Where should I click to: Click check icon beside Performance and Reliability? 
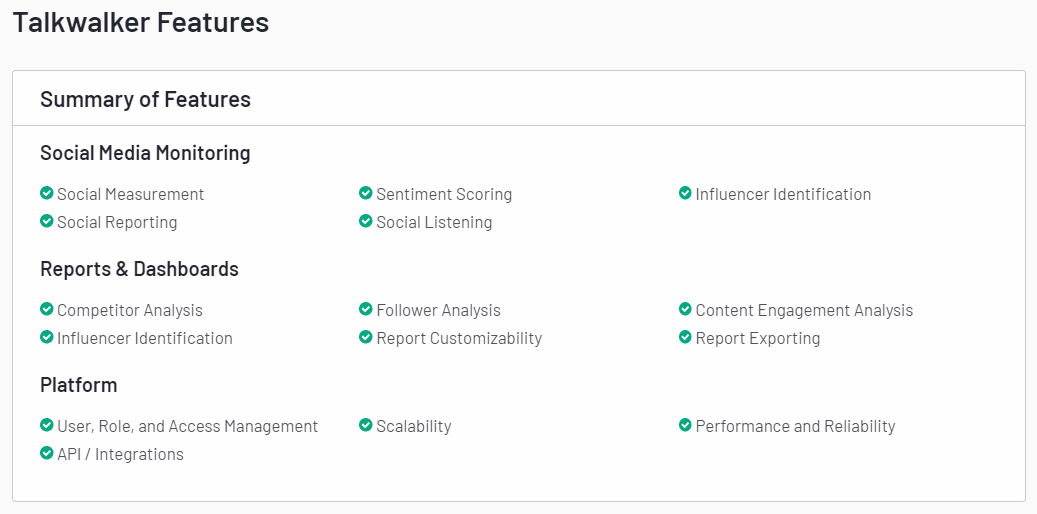coord(685,425)
